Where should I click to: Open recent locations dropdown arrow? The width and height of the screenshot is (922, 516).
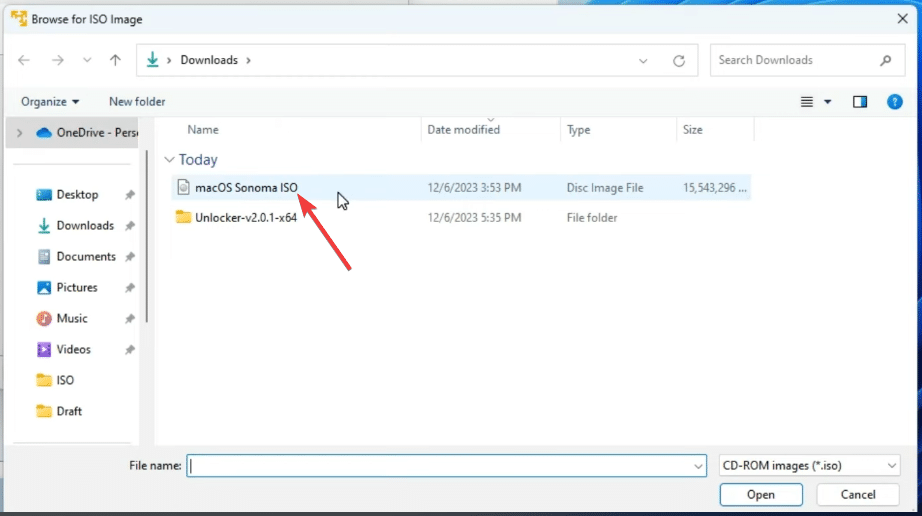click(x=87, y=60)
